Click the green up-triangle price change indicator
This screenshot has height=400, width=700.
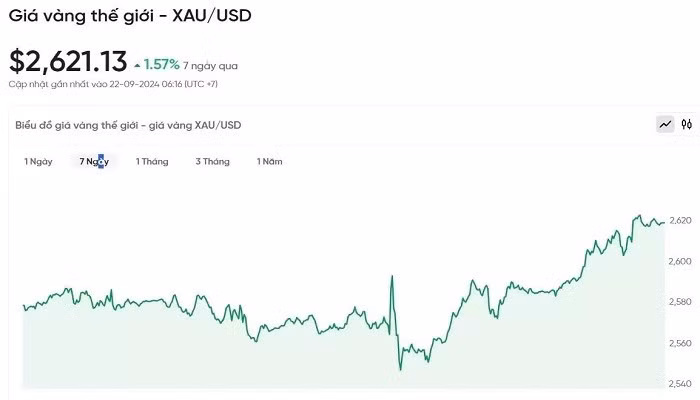137,66
